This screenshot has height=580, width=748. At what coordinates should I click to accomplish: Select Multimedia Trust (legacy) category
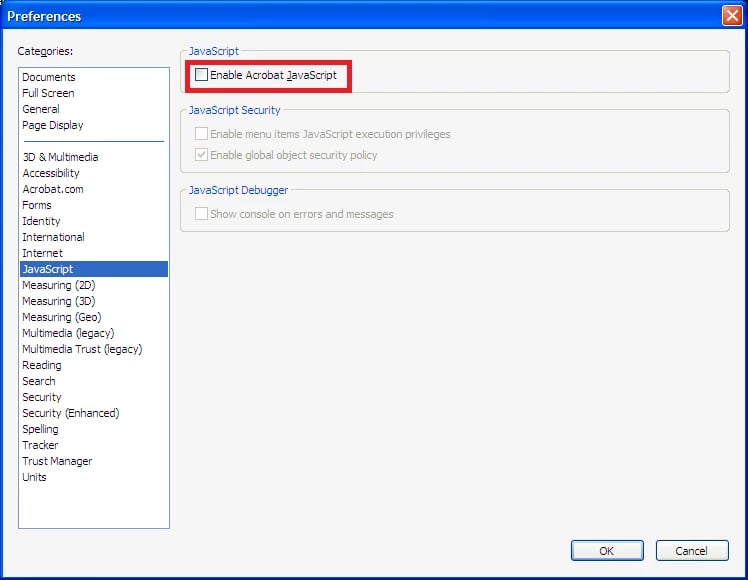[82, 349]
